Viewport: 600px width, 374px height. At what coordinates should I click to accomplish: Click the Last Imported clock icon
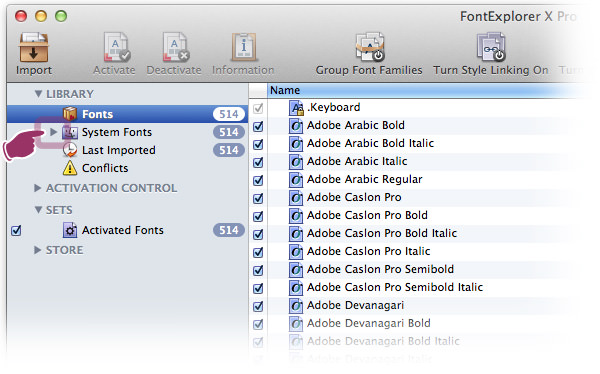[70, 150]
